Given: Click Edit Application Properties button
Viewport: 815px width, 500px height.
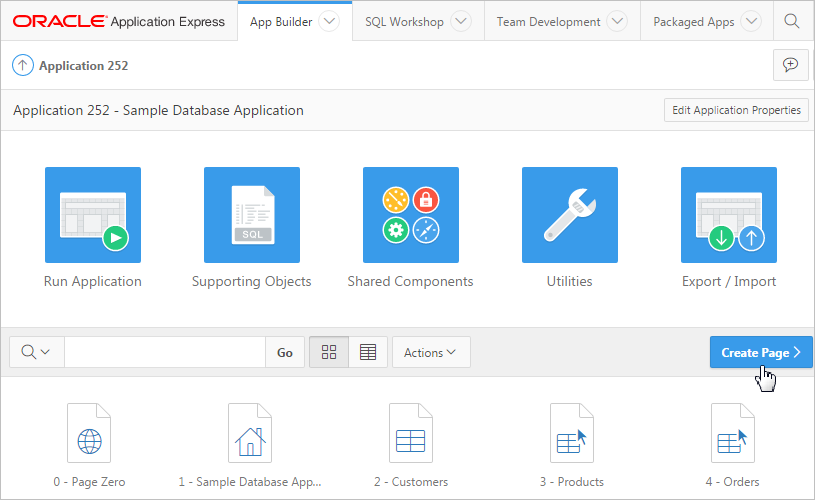Looking at the screenshot, I should point(736,110).
